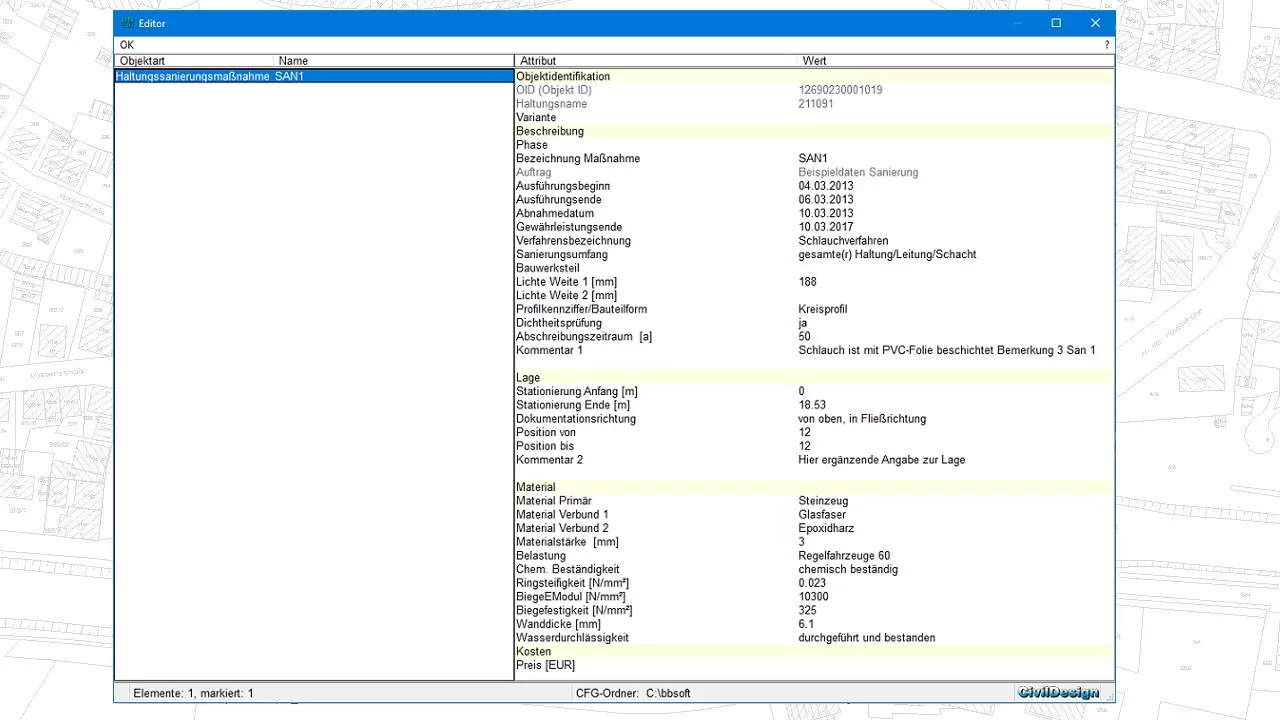Select the Haltungssanierungsmaßnahme SAN1 row
1280x720 pixels.
(x=314, y=76)
